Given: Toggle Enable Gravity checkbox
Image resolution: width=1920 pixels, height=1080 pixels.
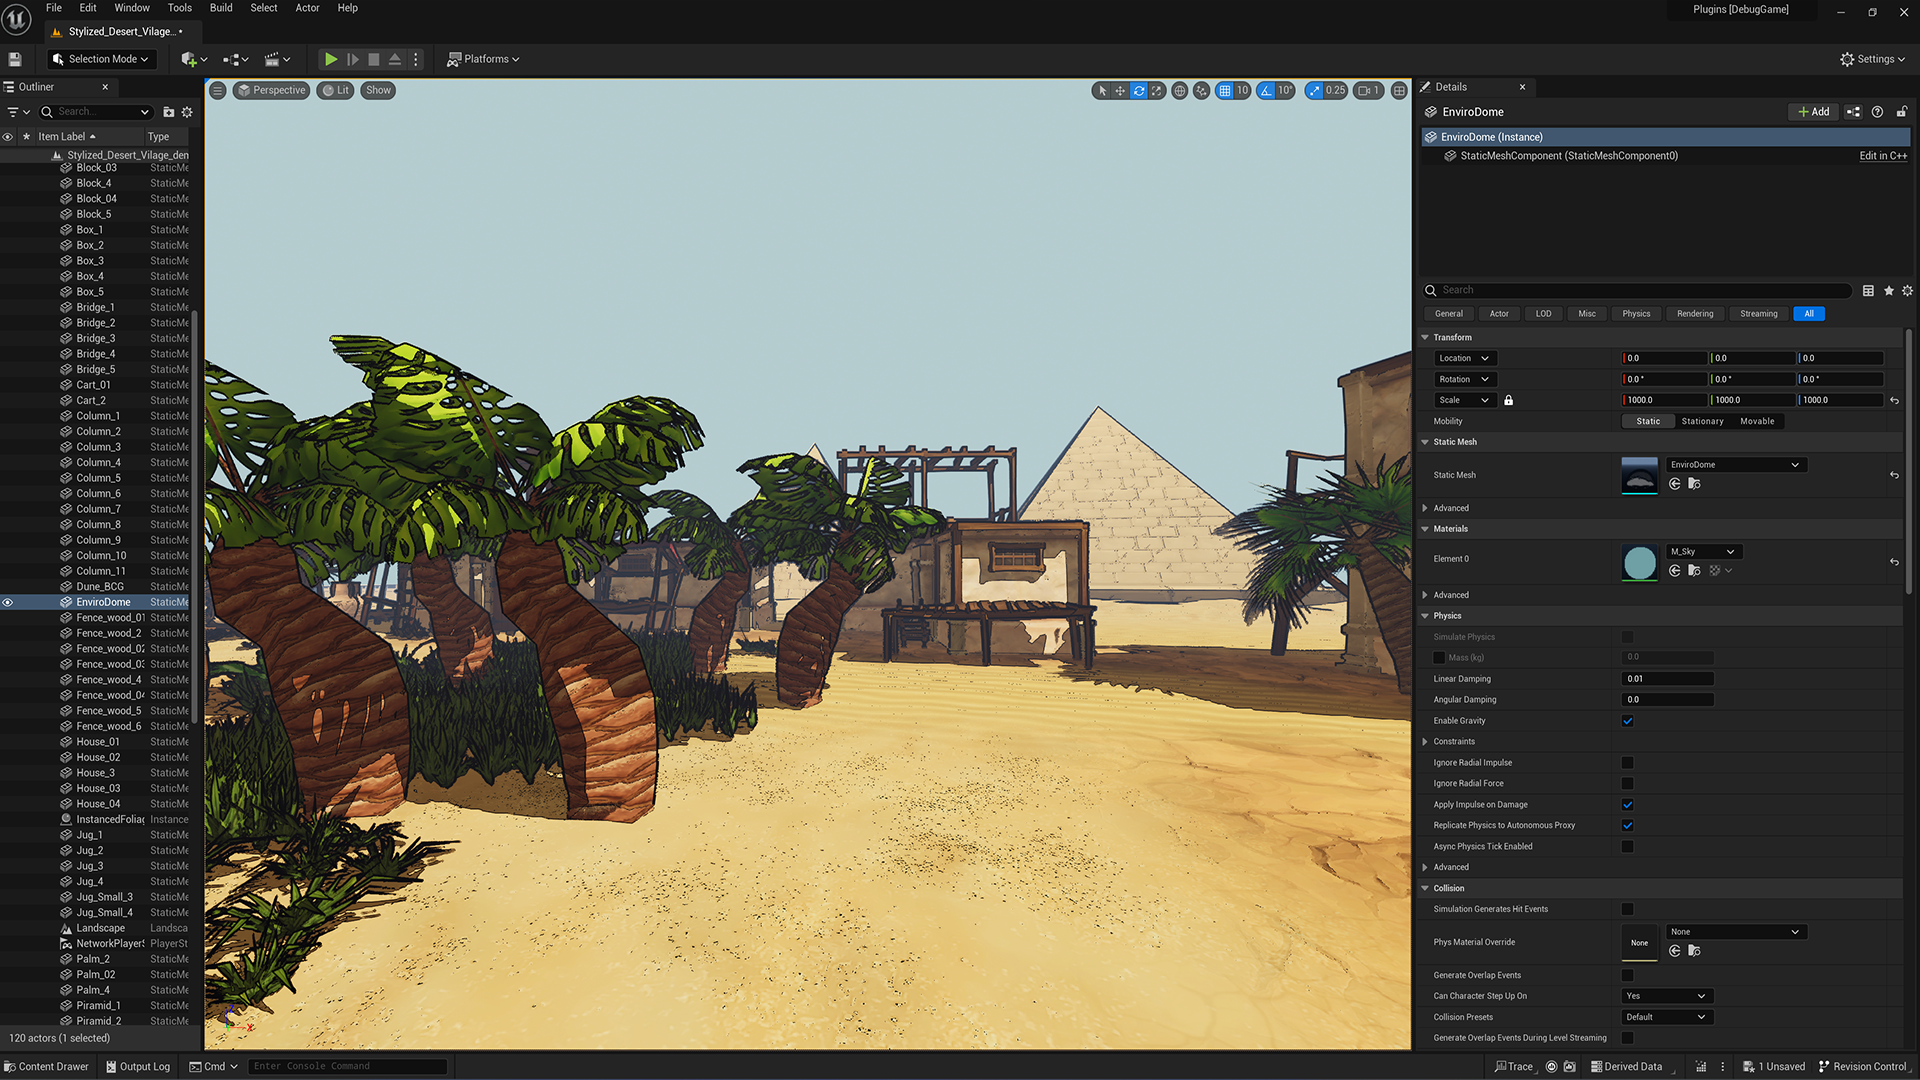Looking at the screenshot, I should click(1627, 721).
